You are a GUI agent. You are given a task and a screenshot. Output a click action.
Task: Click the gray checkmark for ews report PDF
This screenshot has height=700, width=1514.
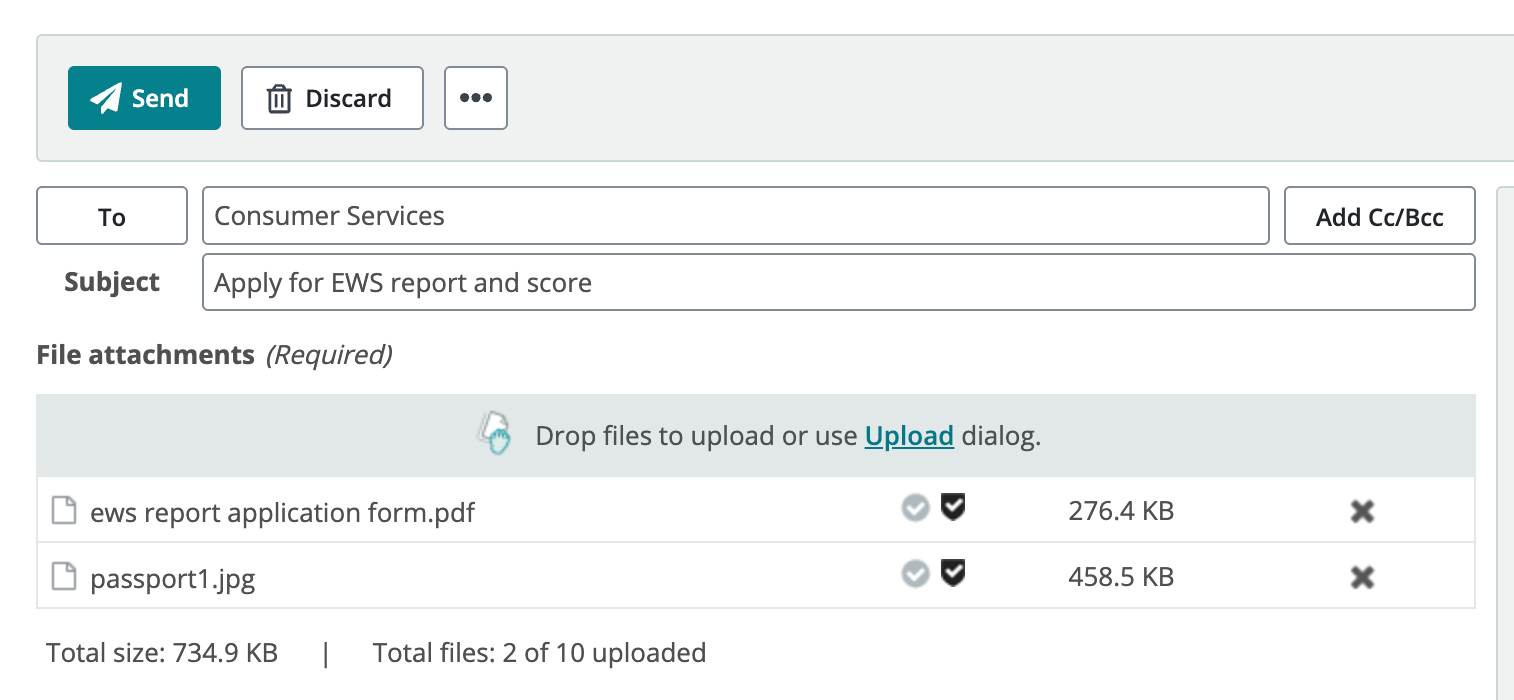click(915, 509)
